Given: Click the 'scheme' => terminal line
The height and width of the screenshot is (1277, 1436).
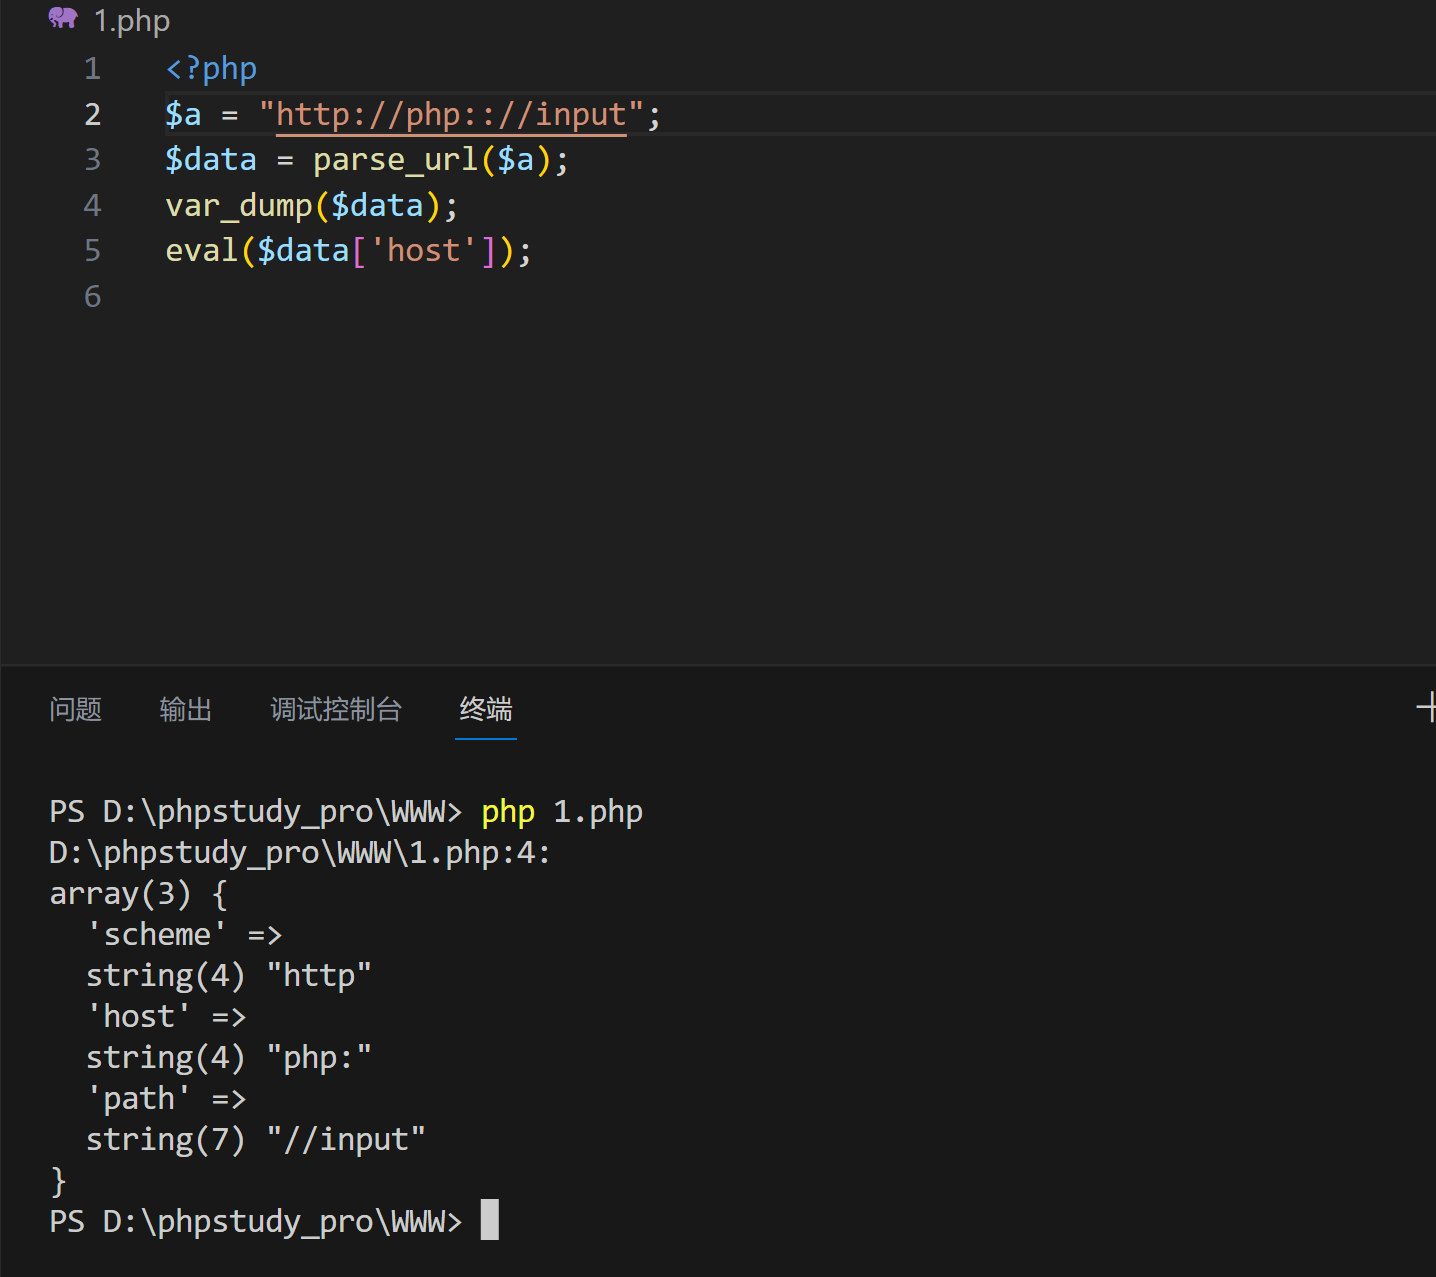Looking at the screenshot, I should click(184, 935).
